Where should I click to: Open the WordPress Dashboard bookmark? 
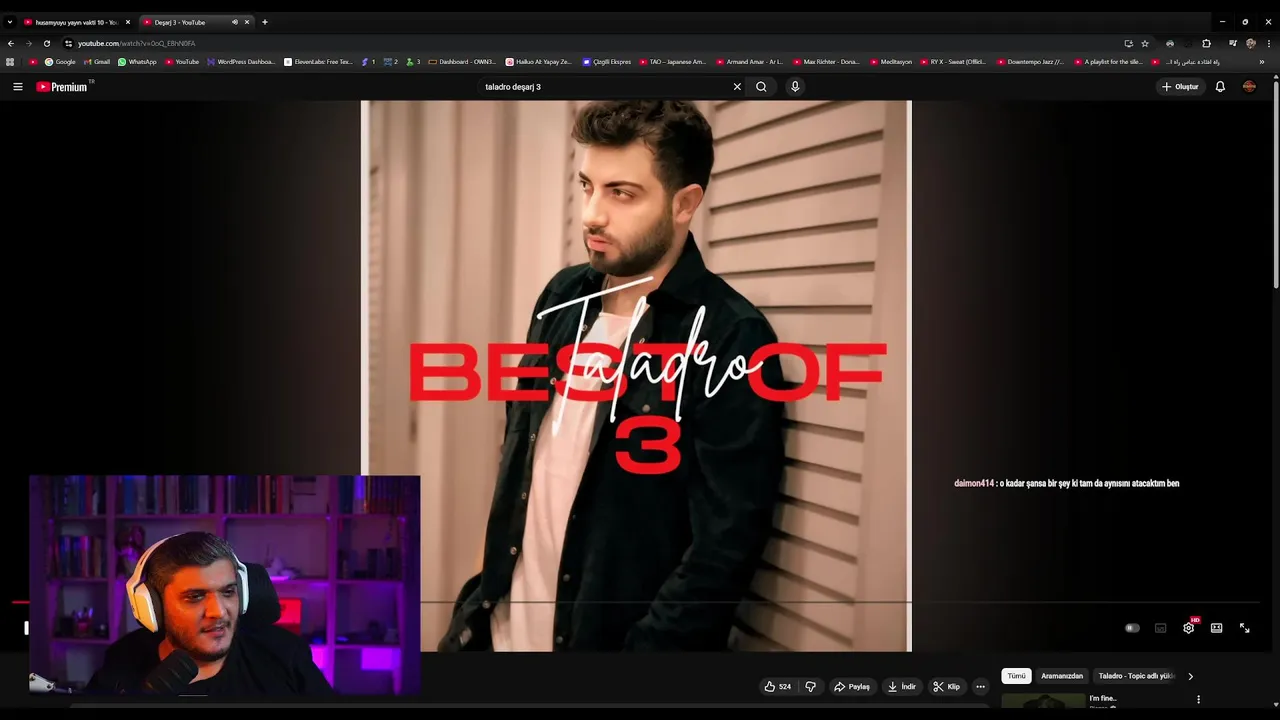(241, 62)
